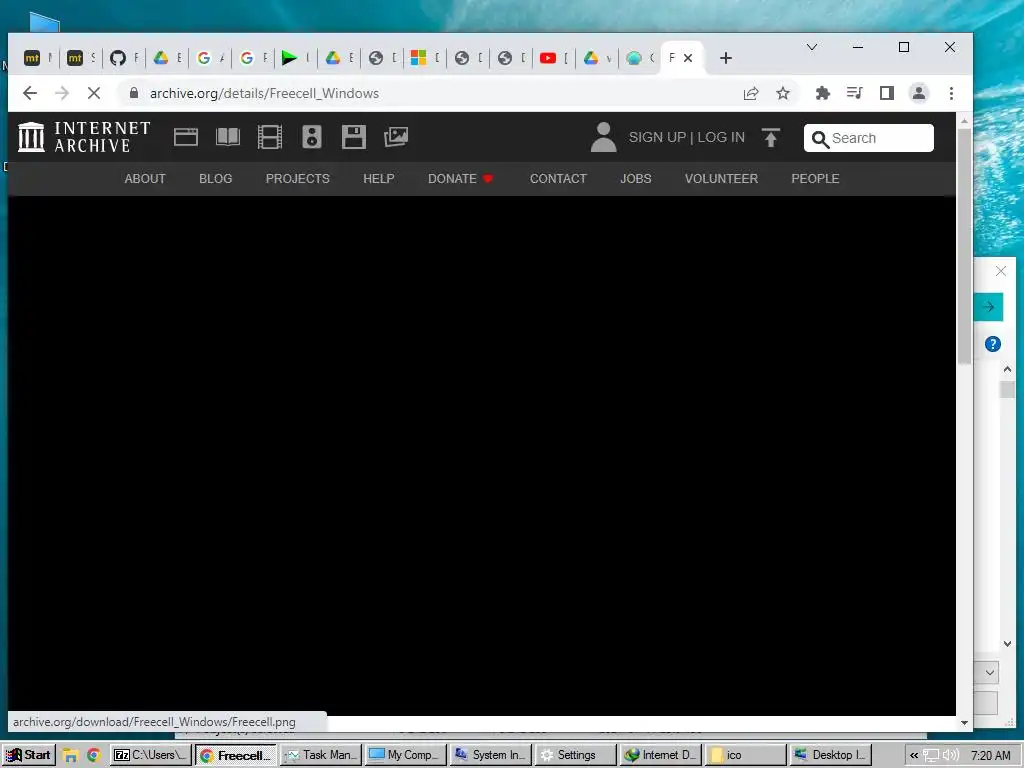Image resolution: width=1024 pixels, height=768 pixels.
Task: Launch File Explorer quick-launch icon
Action: [x=71, y=756]
